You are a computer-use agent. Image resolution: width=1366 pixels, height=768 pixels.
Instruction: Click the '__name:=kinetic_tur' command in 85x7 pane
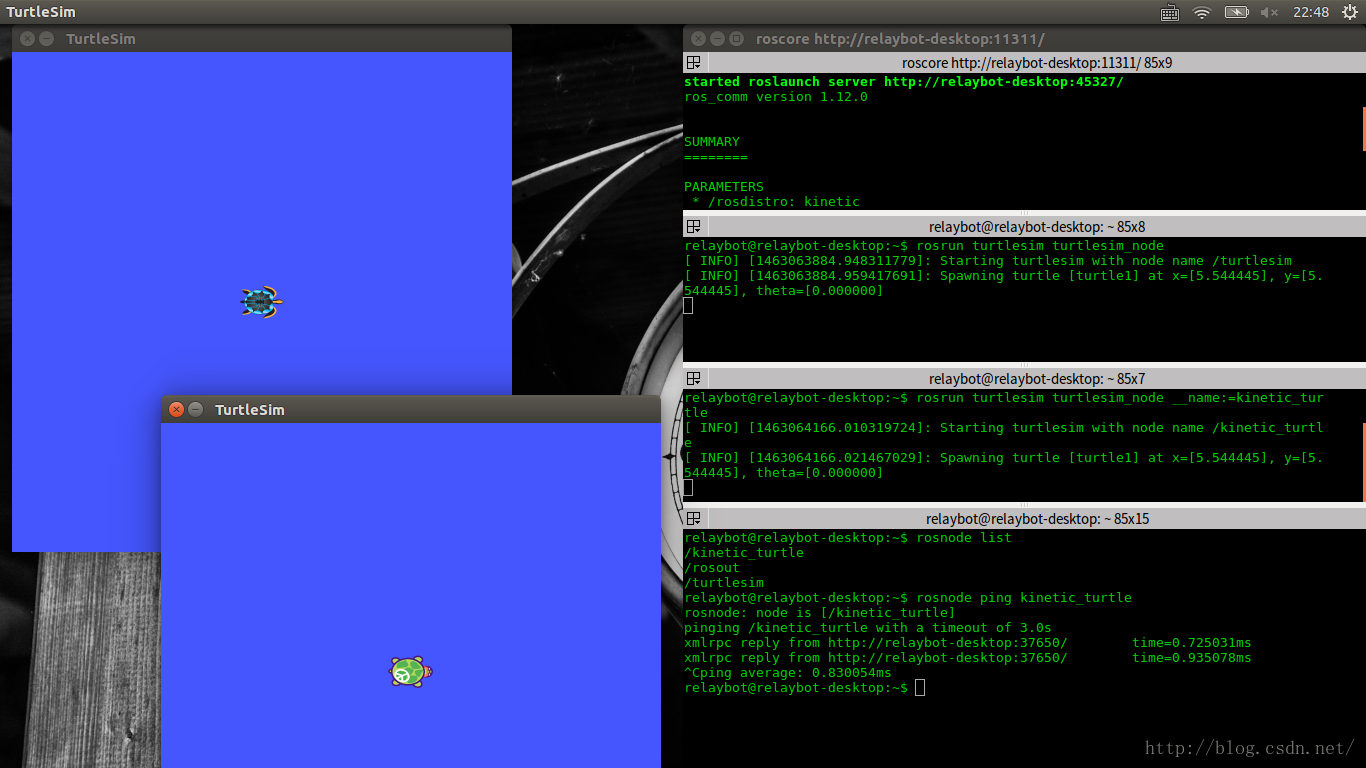tap(1248, 397)
